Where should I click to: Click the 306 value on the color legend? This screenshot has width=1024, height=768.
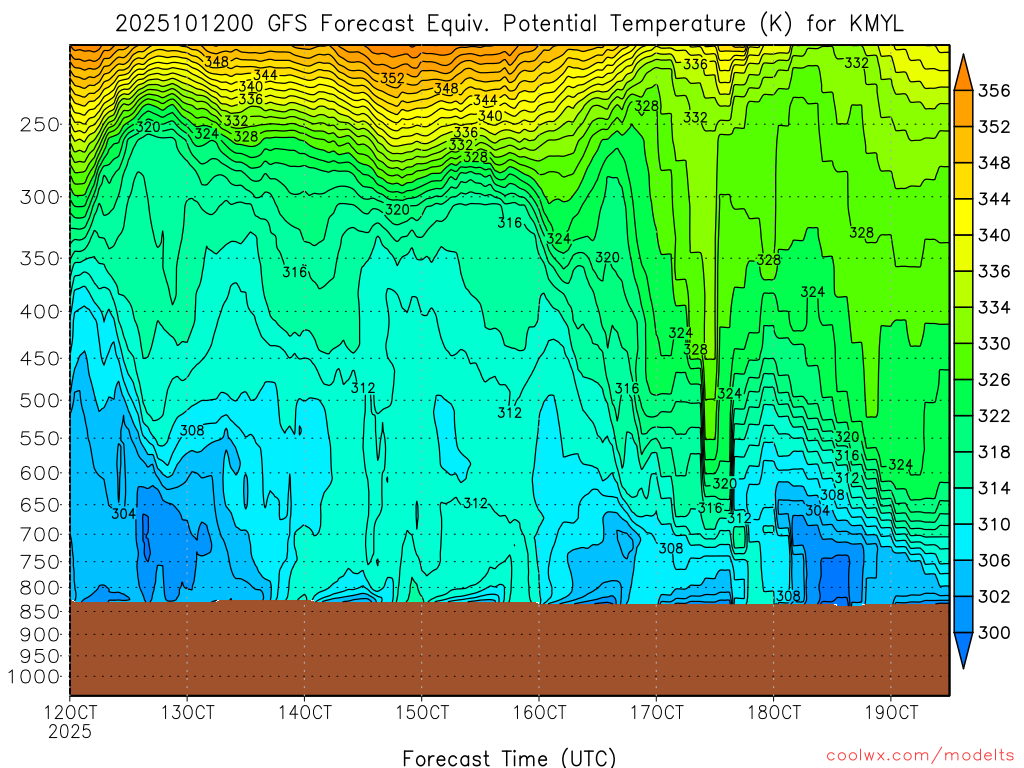tap(994, 560)
